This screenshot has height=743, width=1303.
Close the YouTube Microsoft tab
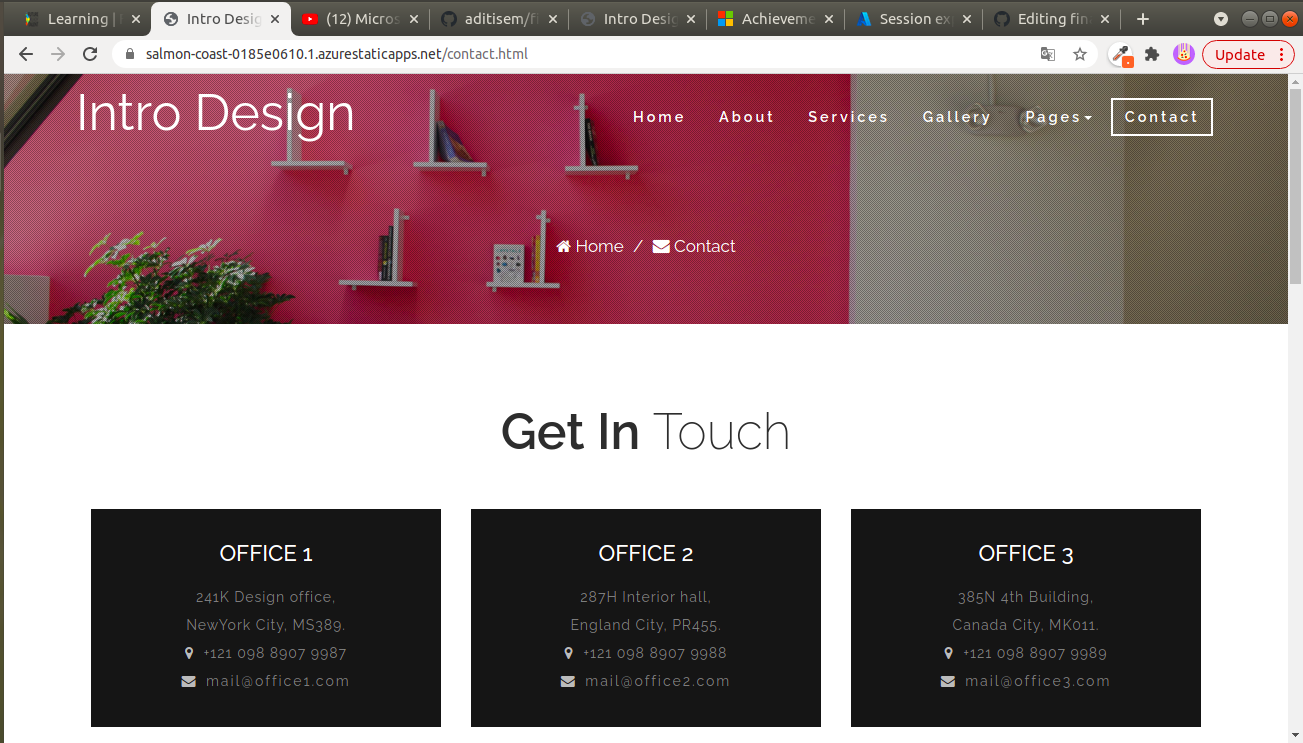414,19
